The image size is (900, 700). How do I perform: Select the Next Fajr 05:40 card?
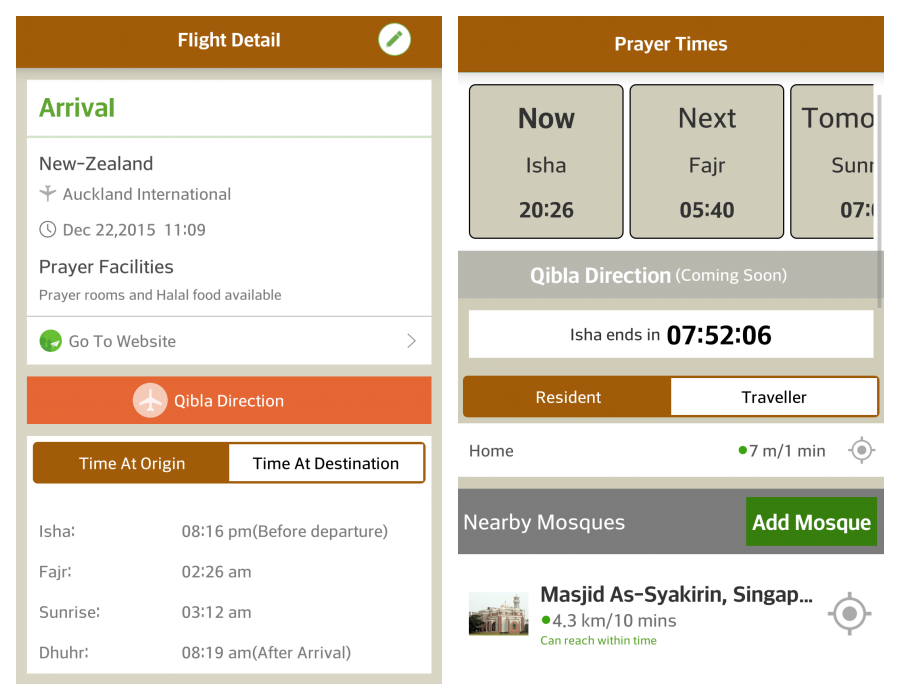pos(707,162)
